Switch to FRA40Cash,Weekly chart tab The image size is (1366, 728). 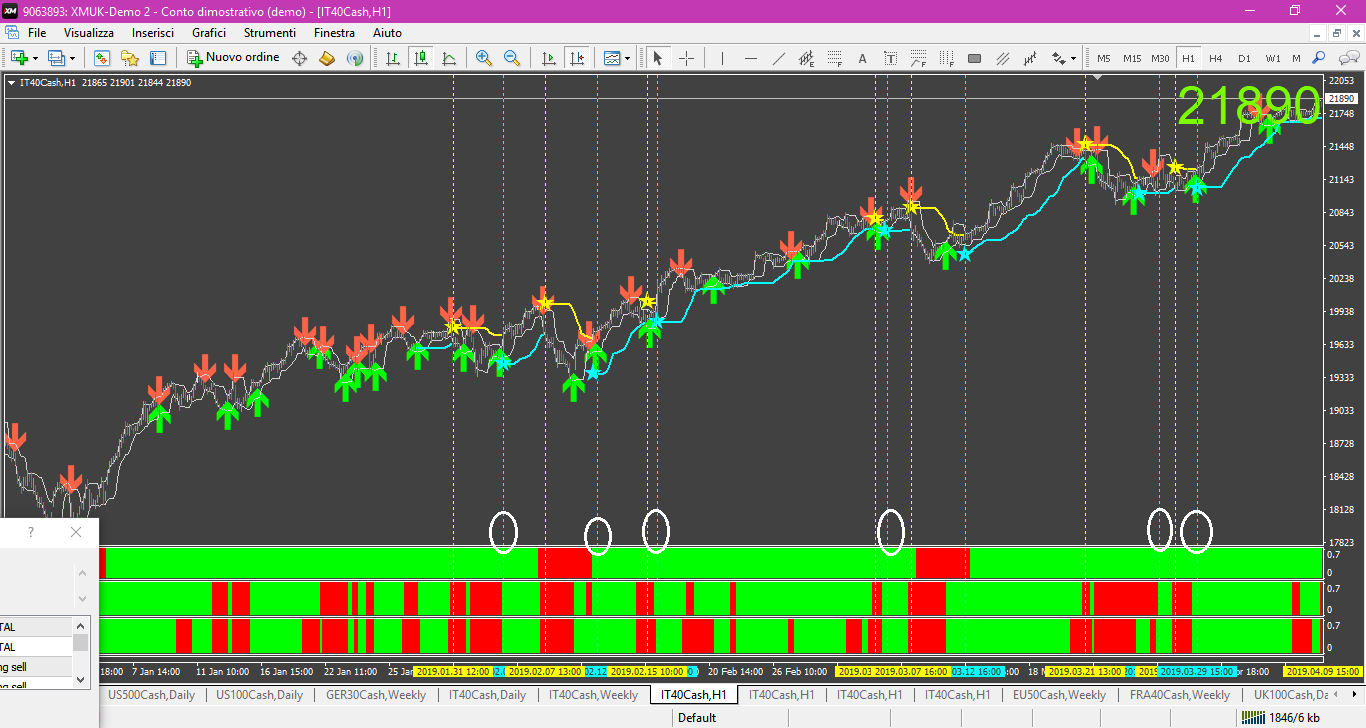pyautogui.click(x=1180, y=695)
